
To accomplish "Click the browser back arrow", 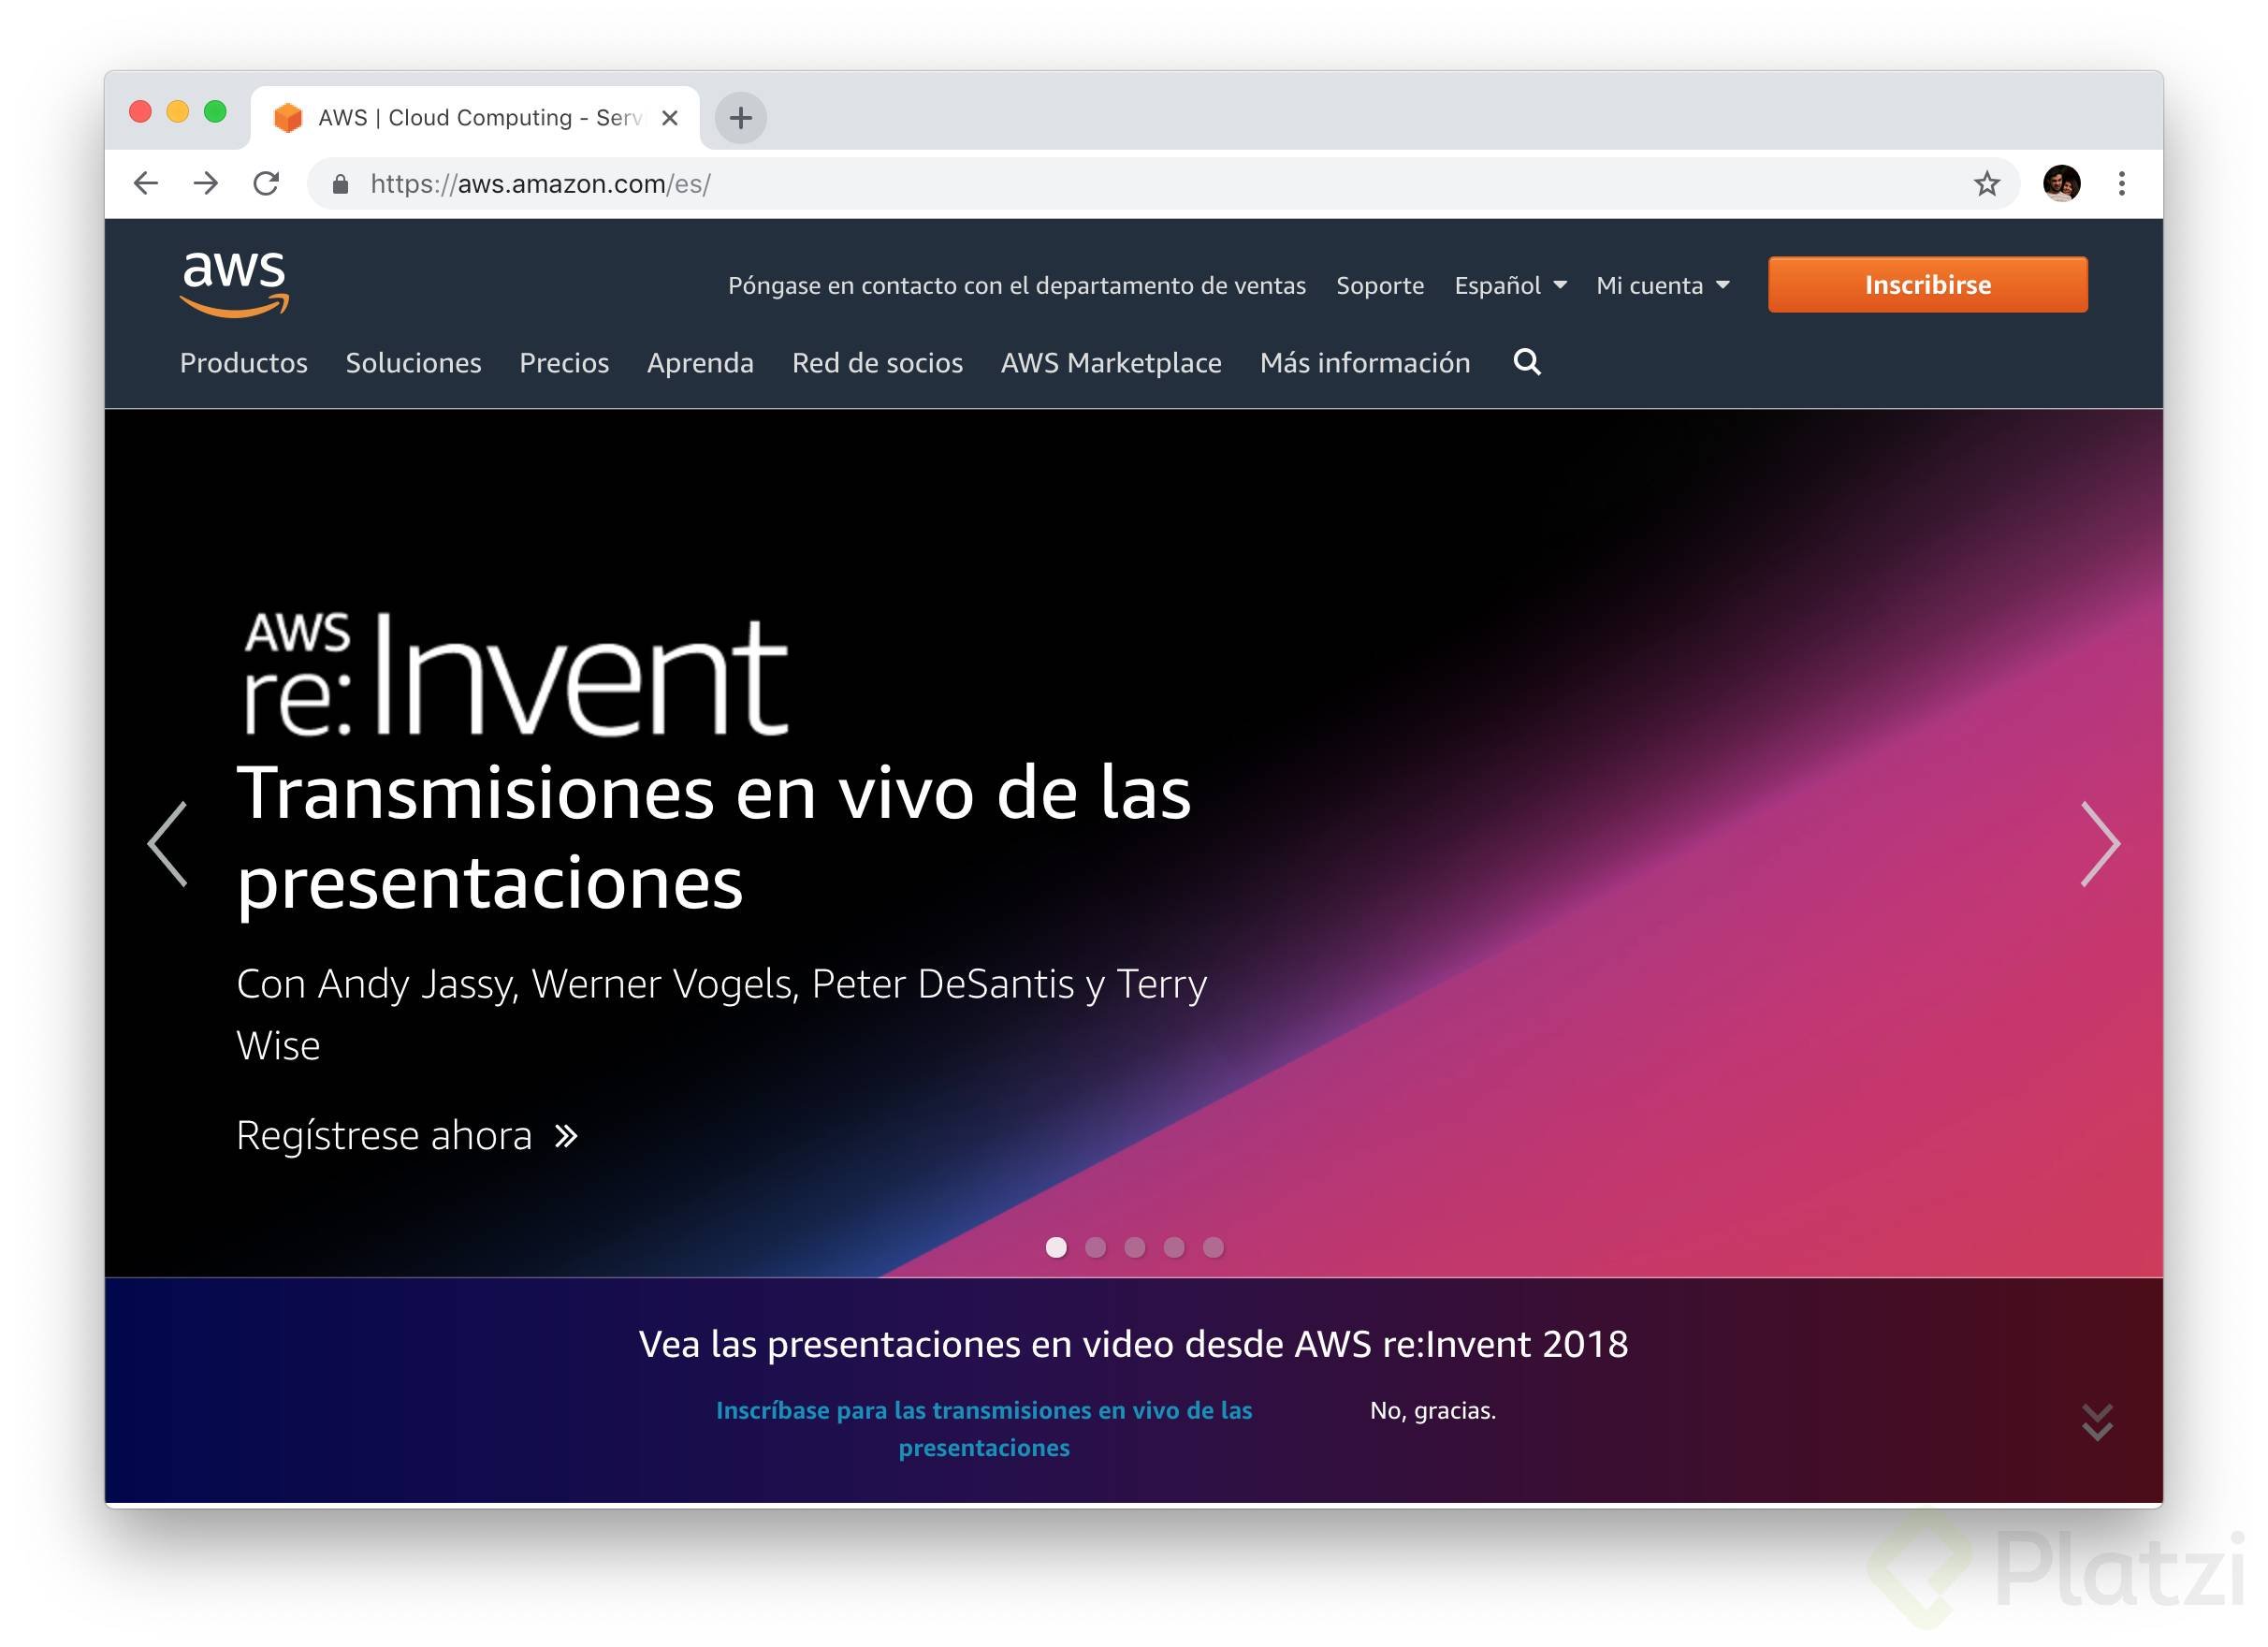I will (146, 183).
